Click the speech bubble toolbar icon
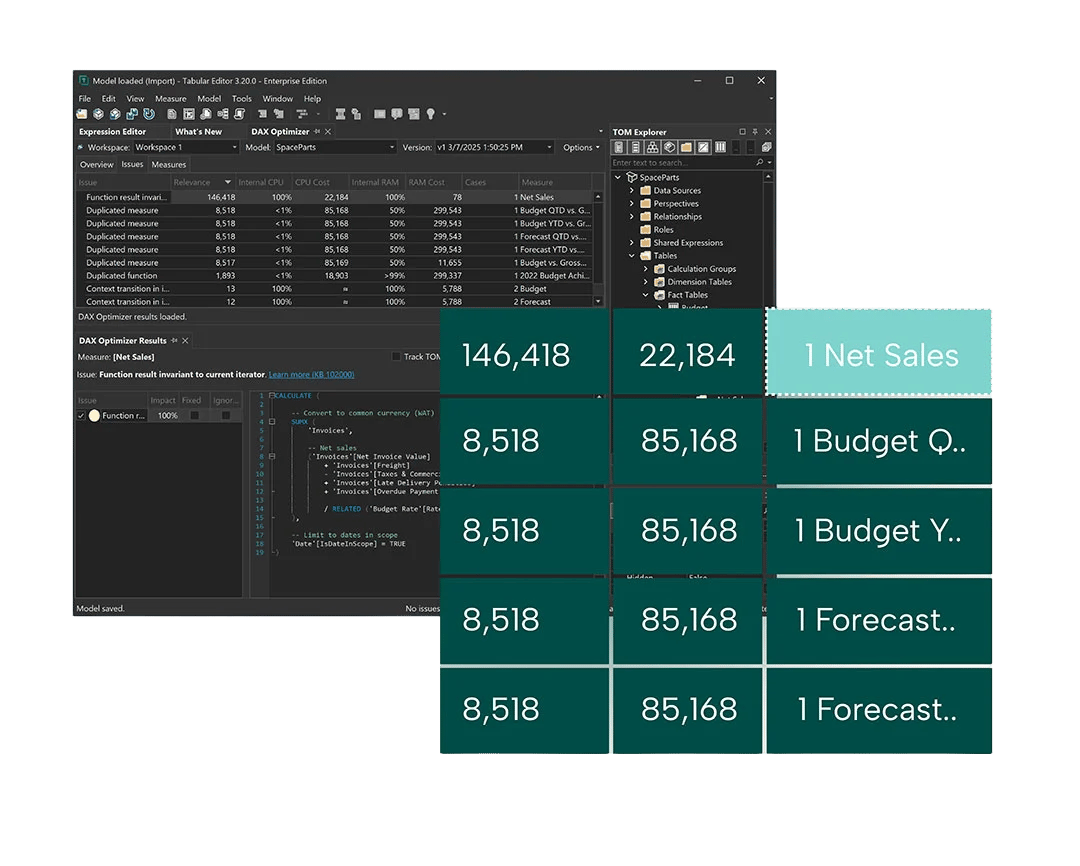The height and width of the screenshot is (866, 1080). 397,114
